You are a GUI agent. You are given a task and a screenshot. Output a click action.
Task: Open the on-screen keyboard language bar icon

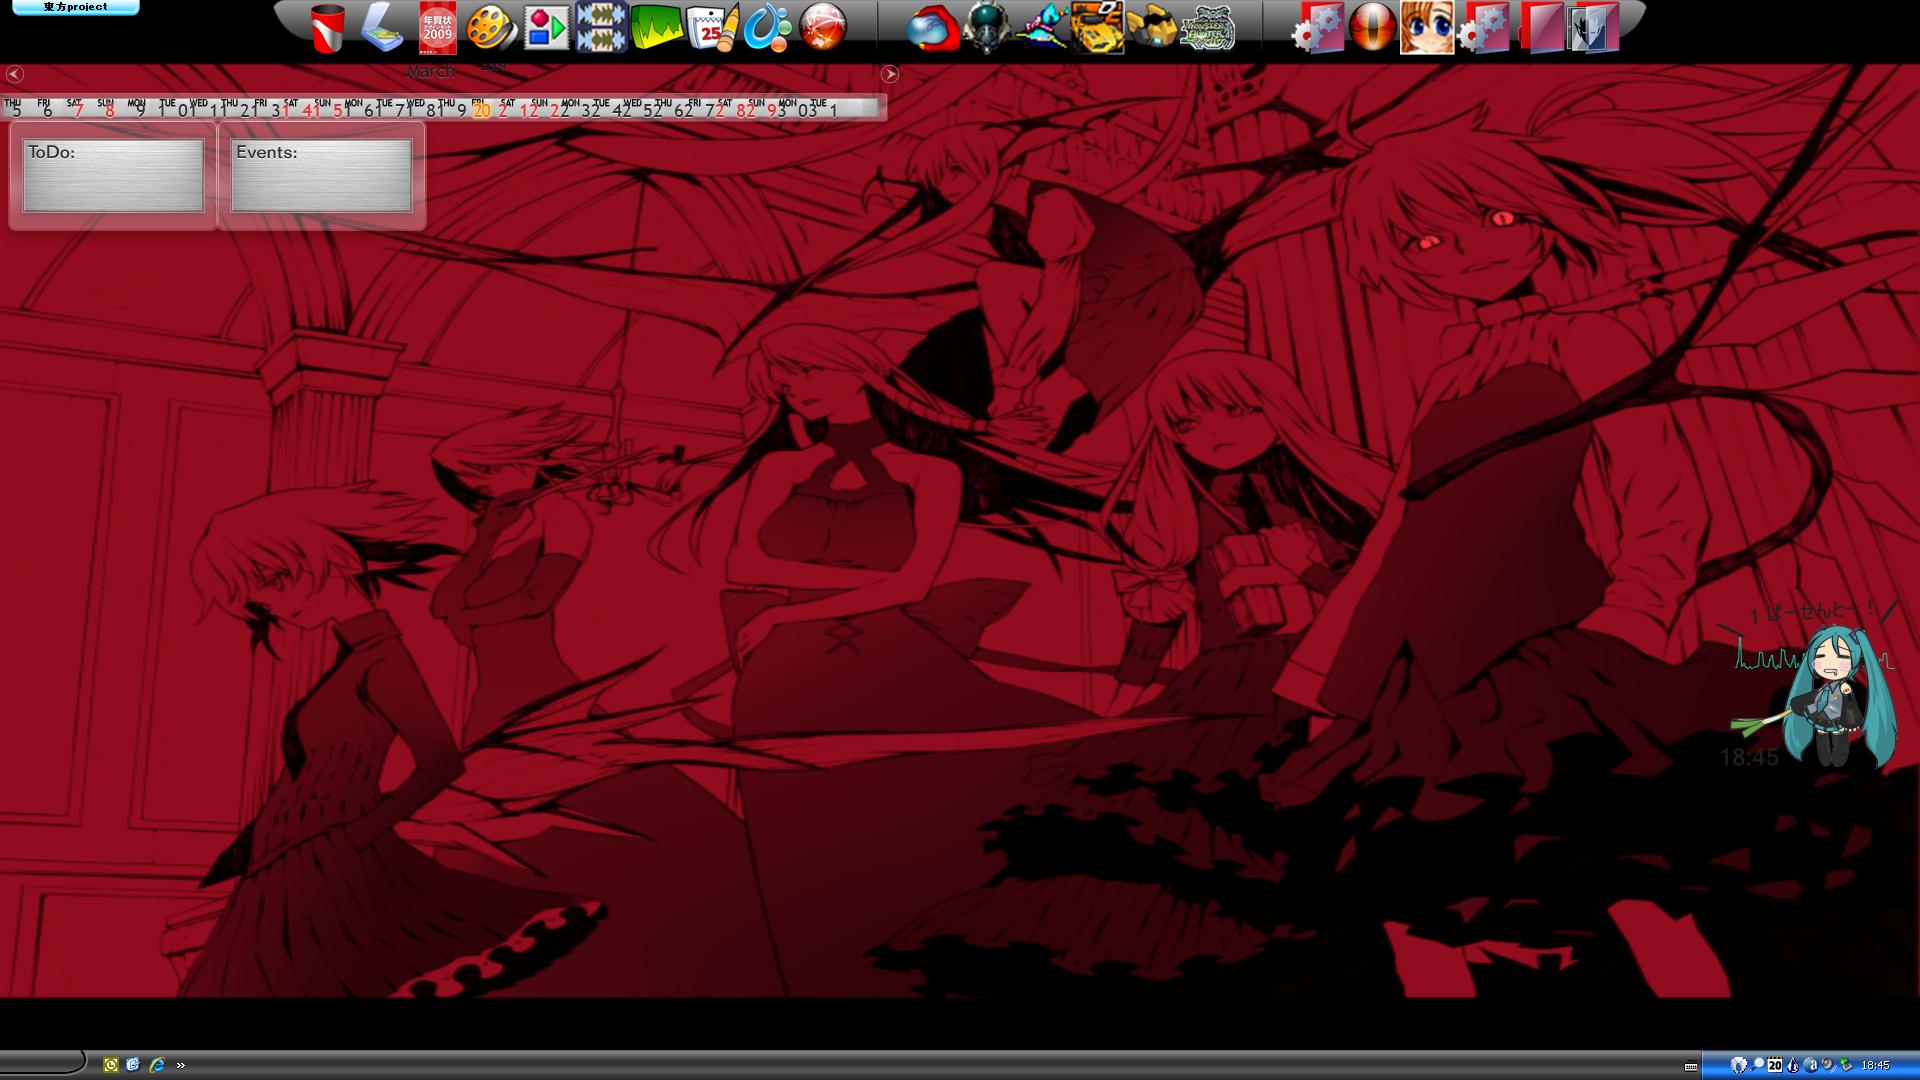click(1691, 1066)
